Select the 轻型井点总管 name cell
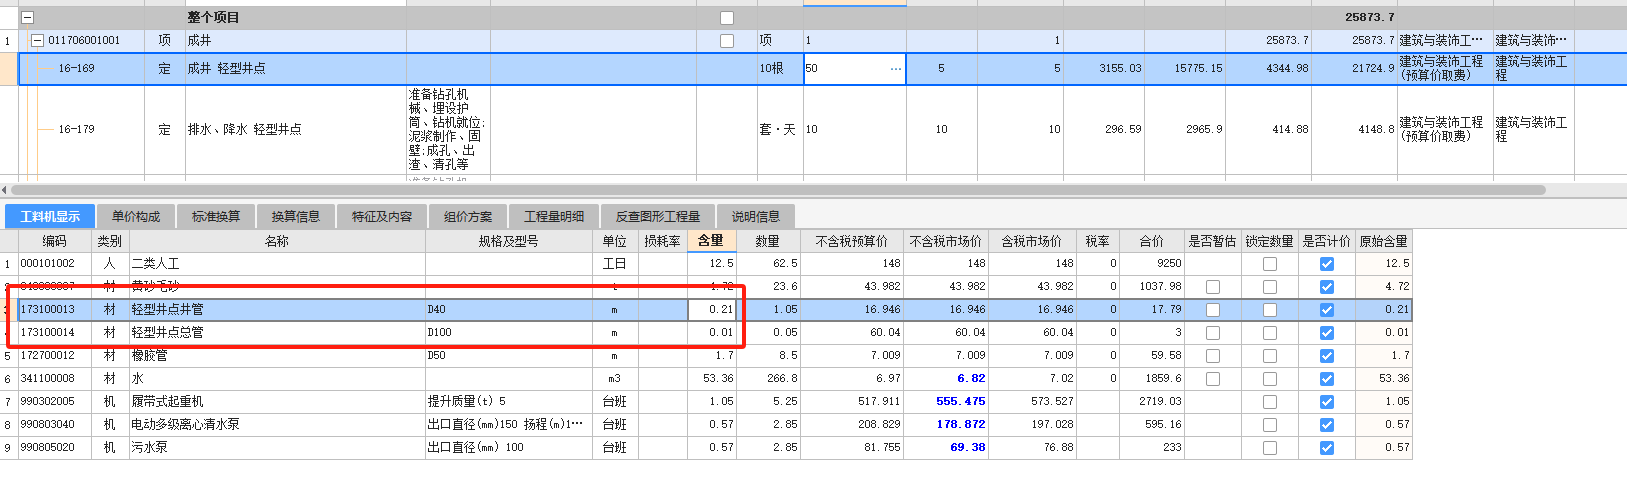 coord(277,333)
